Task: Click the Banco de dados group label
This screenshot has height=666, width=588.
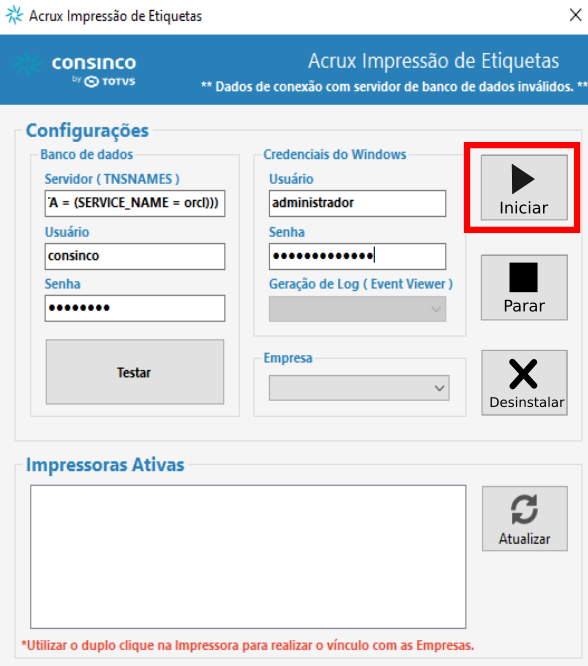Action: 87,154
